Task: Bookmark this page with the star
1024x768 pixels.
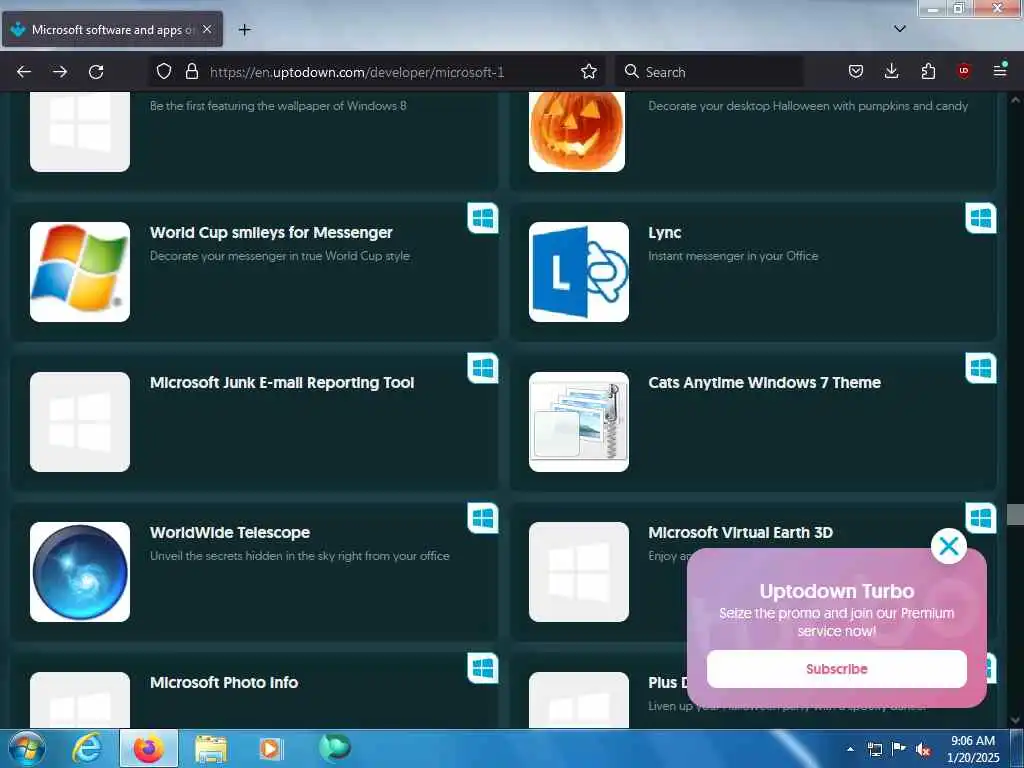Action: 588,71
